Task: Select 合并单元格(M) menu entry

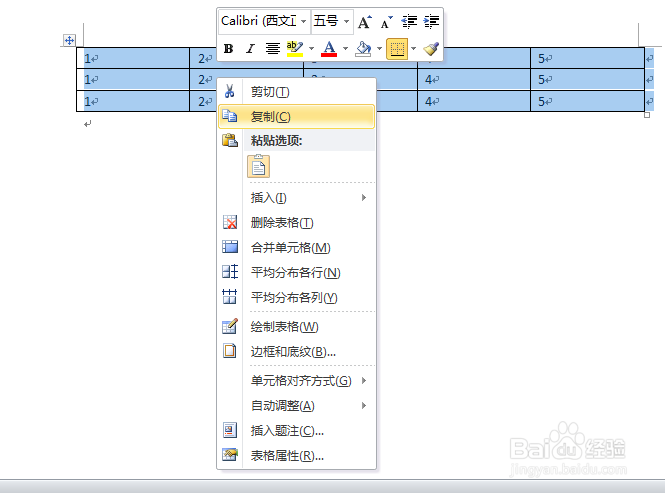Action: tap(296, 248)
